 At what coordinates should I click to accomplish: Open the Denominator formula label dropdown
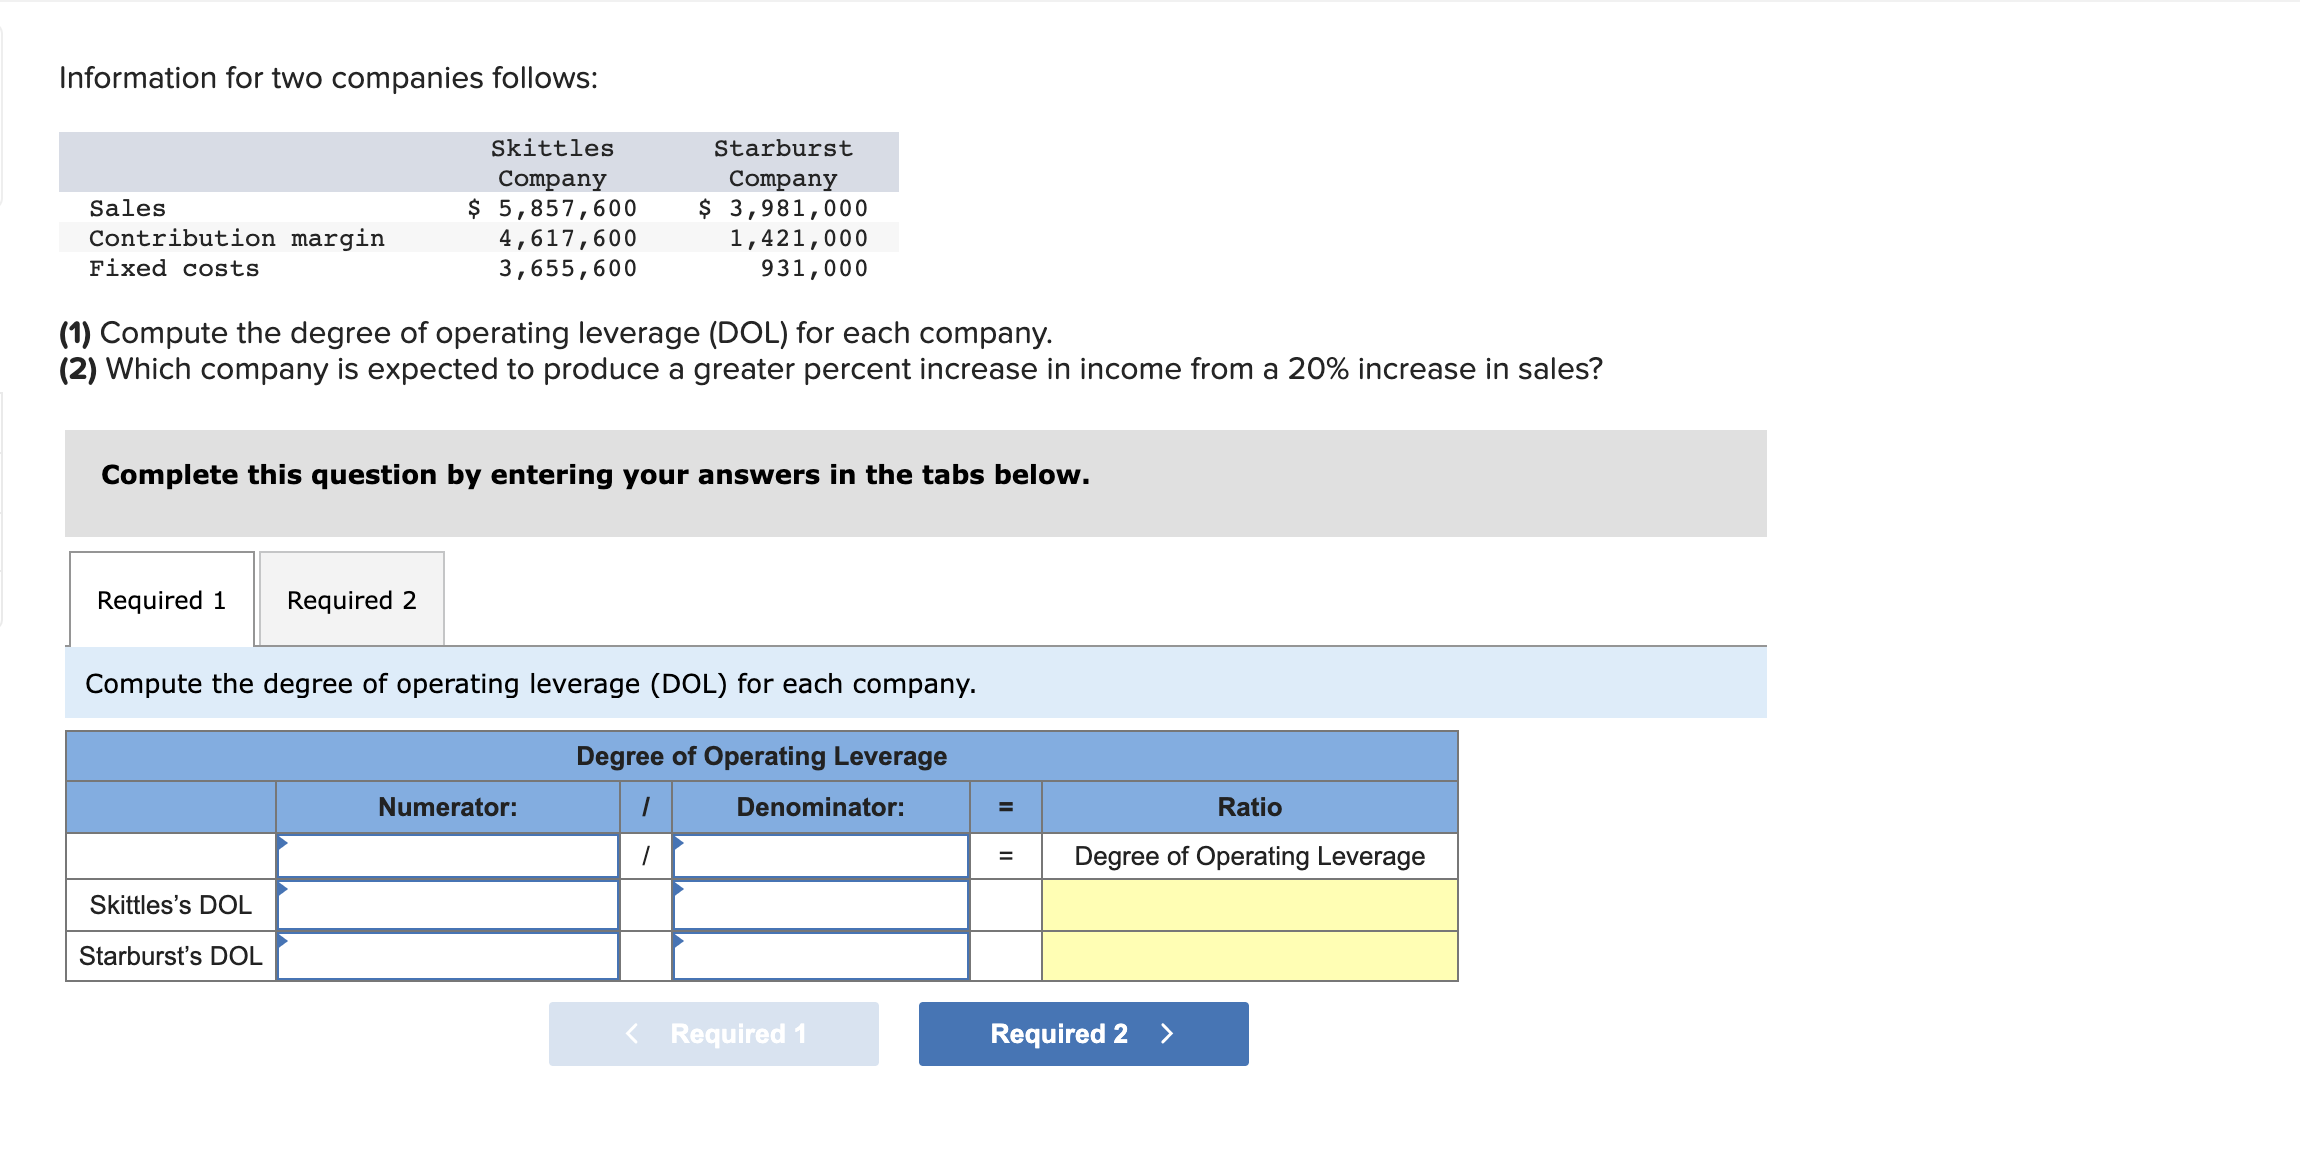(820, 856)
